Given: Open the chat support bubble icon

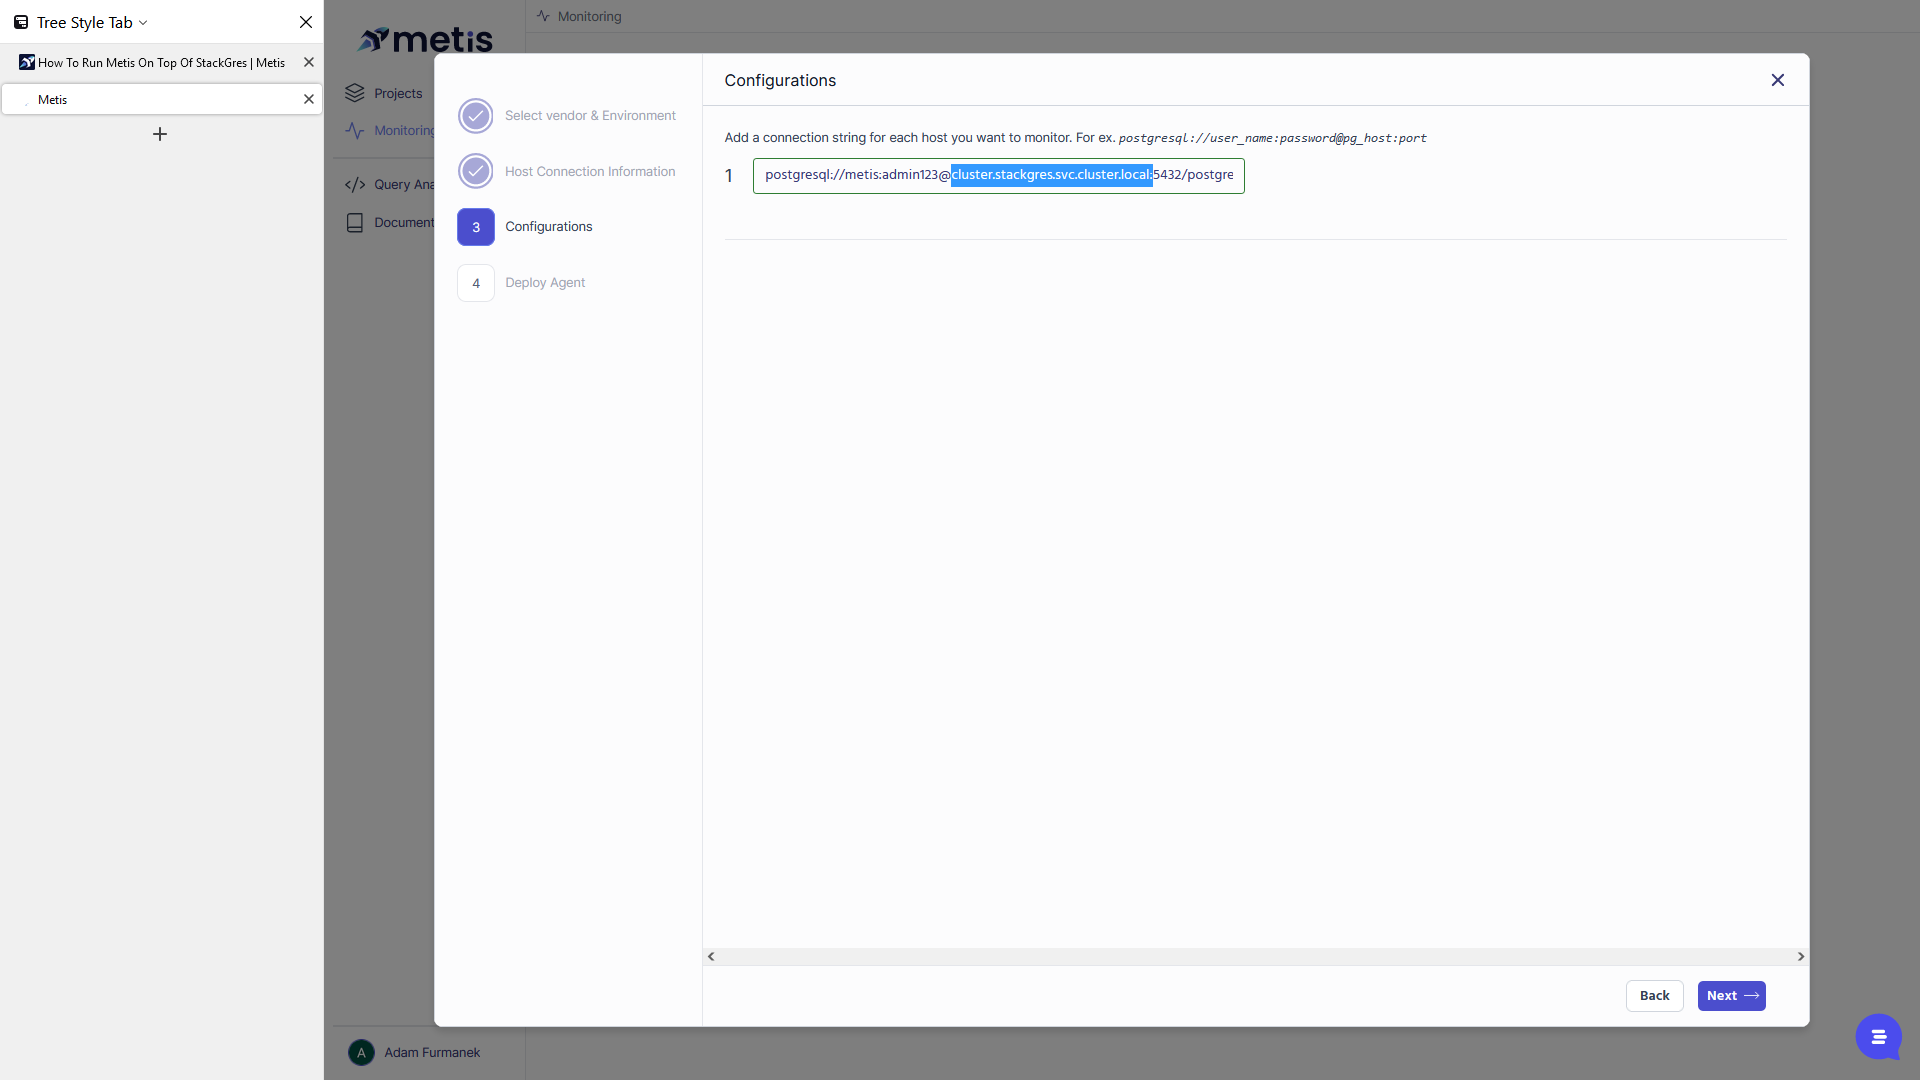Looking at the screenshot, I should point(1878,1036).
